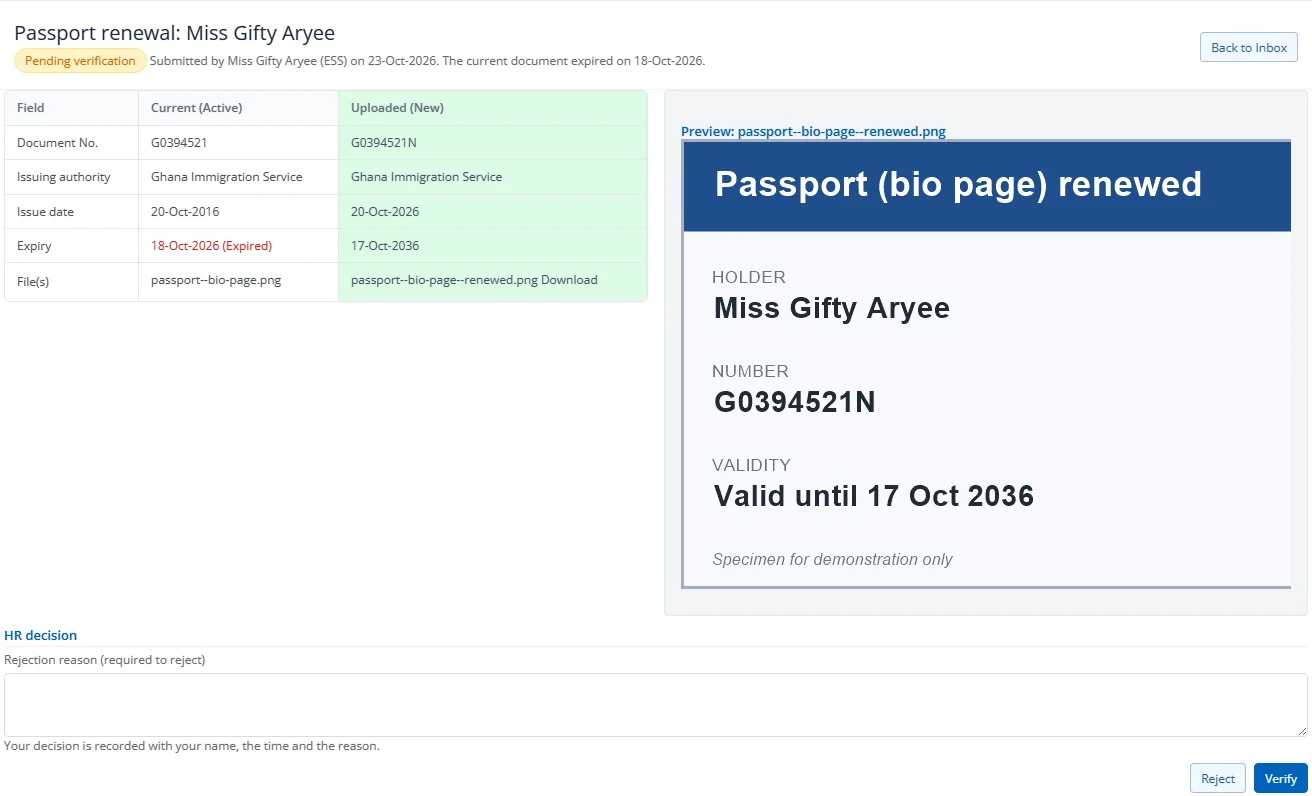Select the page title 'Passport renewal: Miss Gifty Aryee'
1312x796 pixels.
[x=174, y=33]
